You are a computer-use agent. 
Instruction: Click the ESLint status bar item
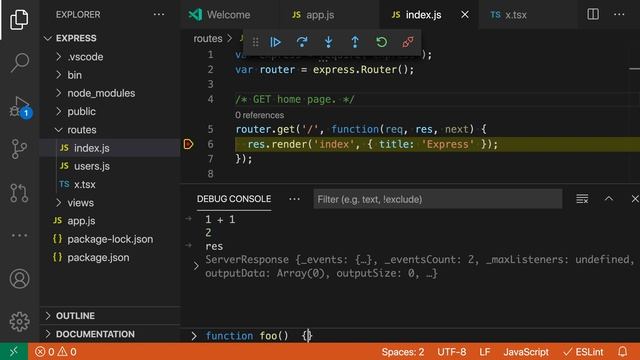[583, 351]
